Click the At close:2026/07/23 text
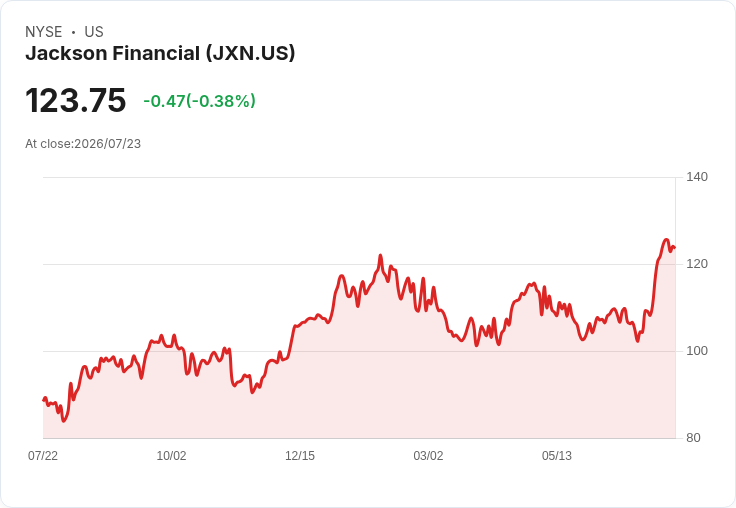The image size is (736, 508). pos(83,144)
